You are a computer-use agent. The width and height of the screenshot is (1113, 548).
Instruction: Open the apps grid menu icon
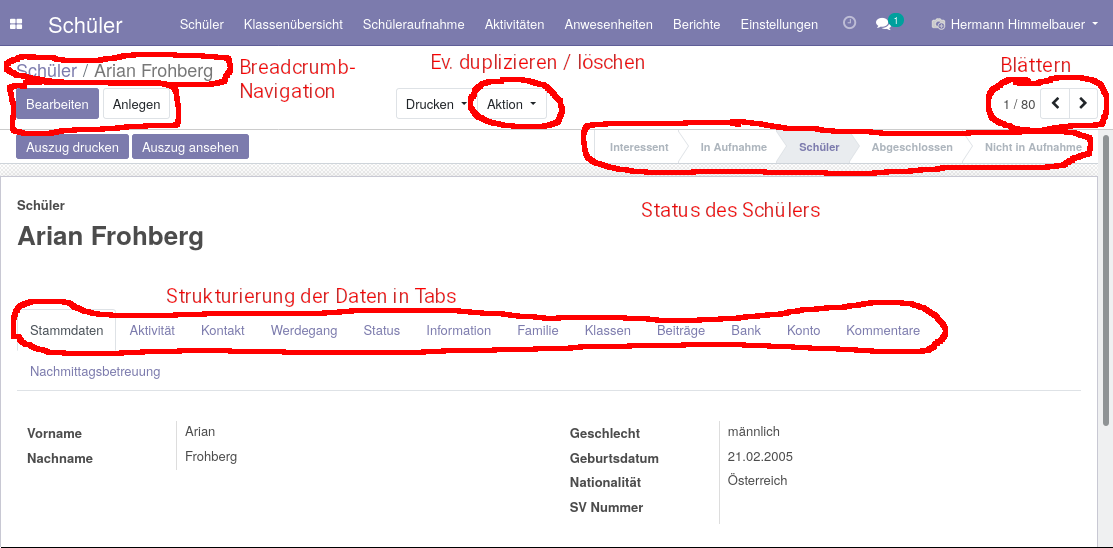coord(16,24)
